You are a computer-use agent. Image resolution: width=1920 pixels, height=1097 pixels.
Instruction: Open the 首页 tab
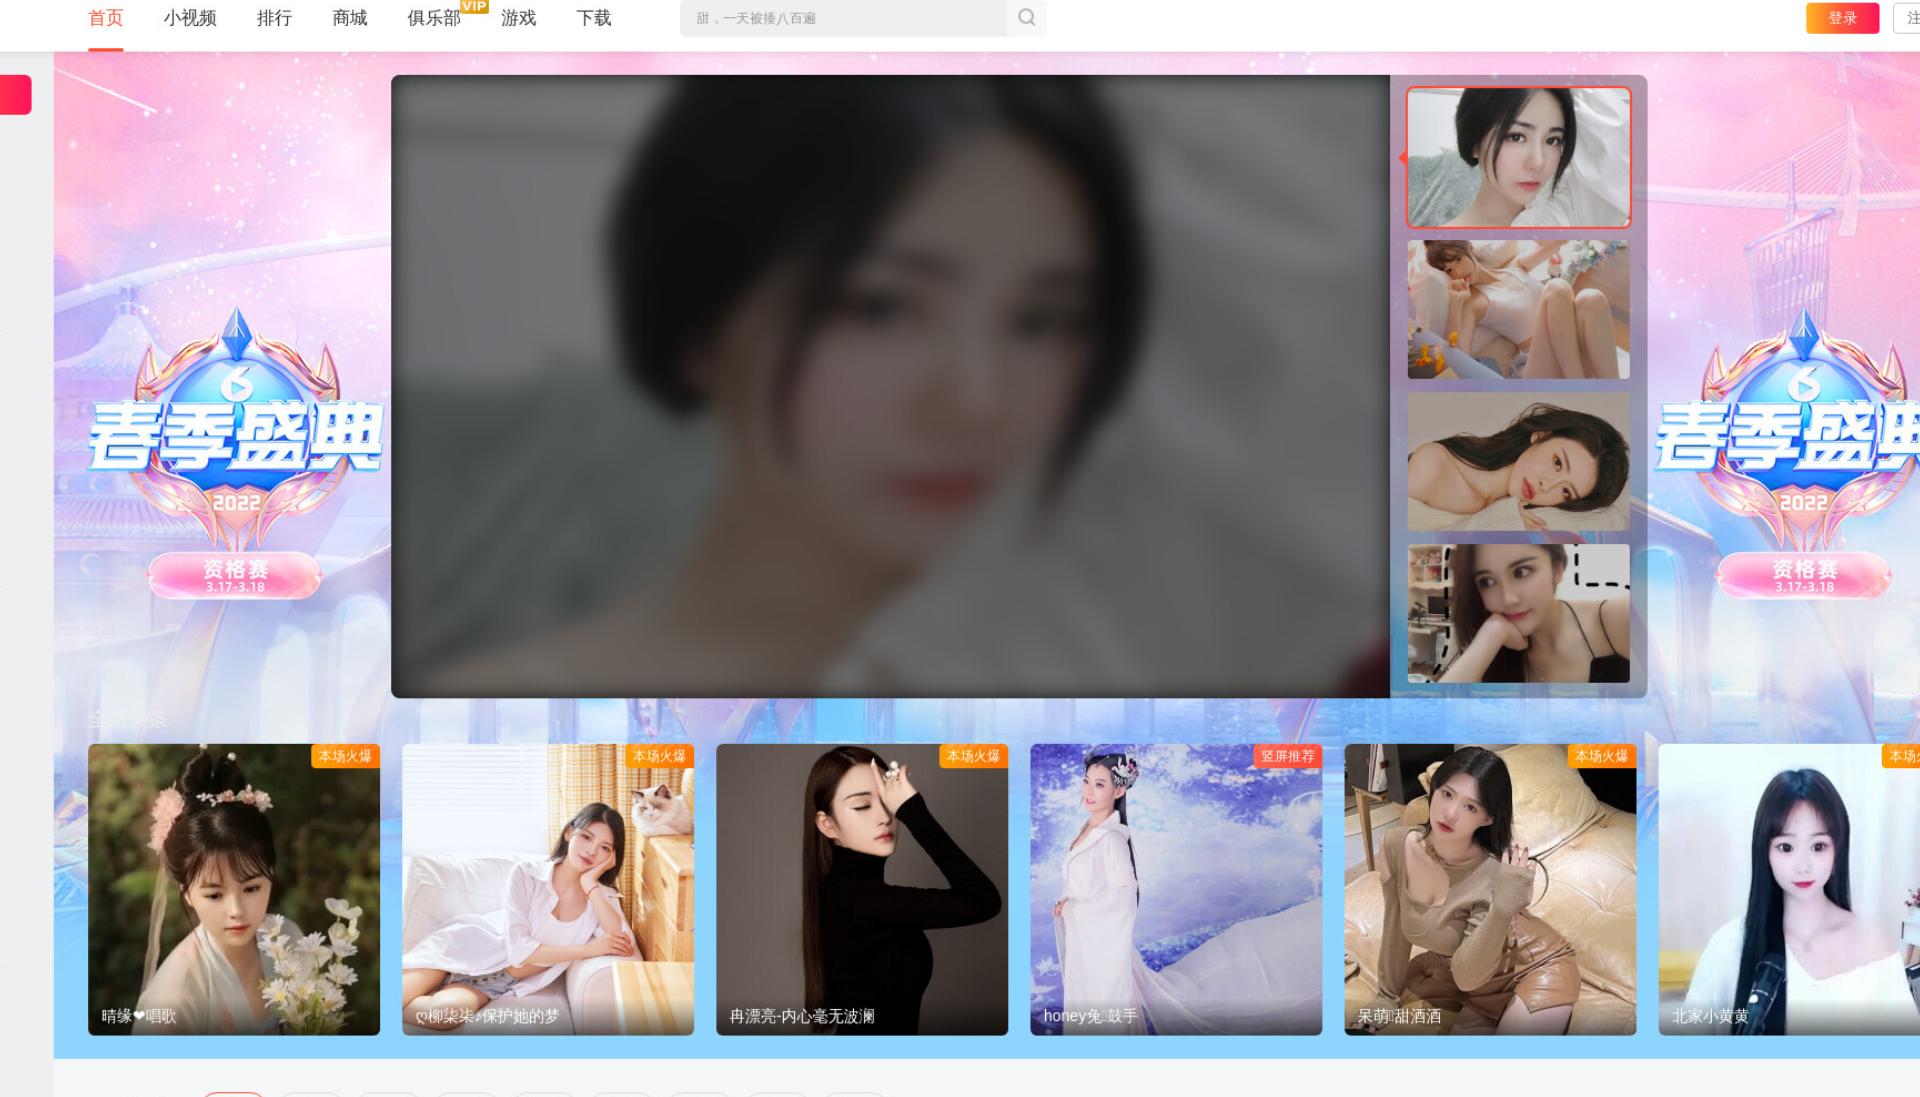[106, 18]
